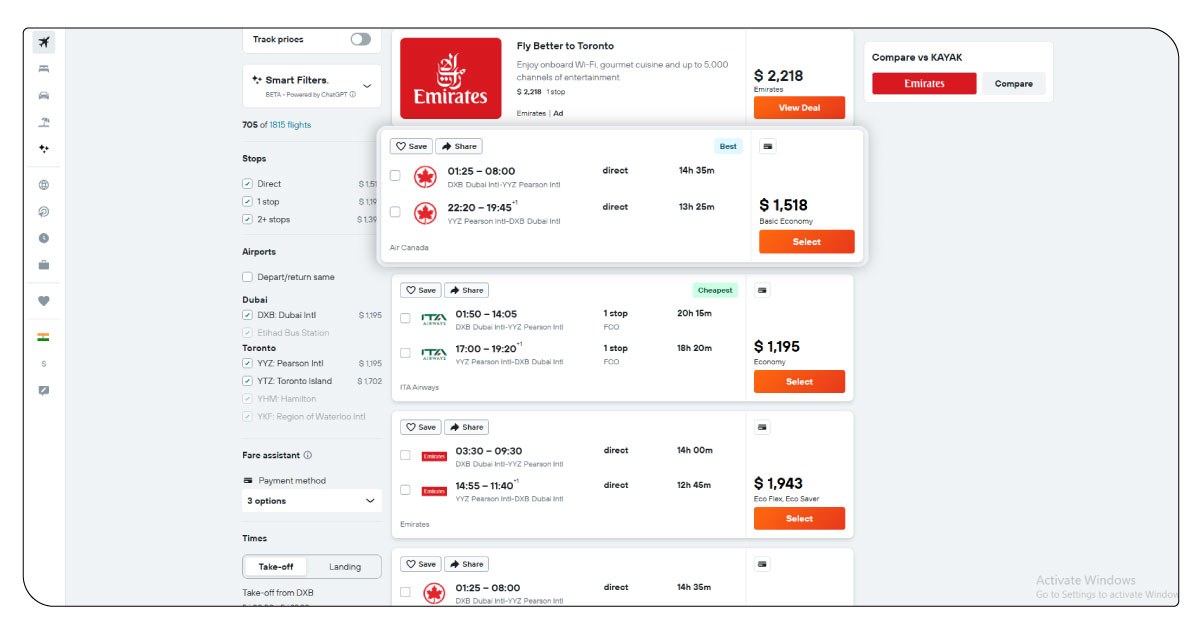Share the Air Canada flight option
Viewport: 1202px width, 634px height.
[459, 145]
